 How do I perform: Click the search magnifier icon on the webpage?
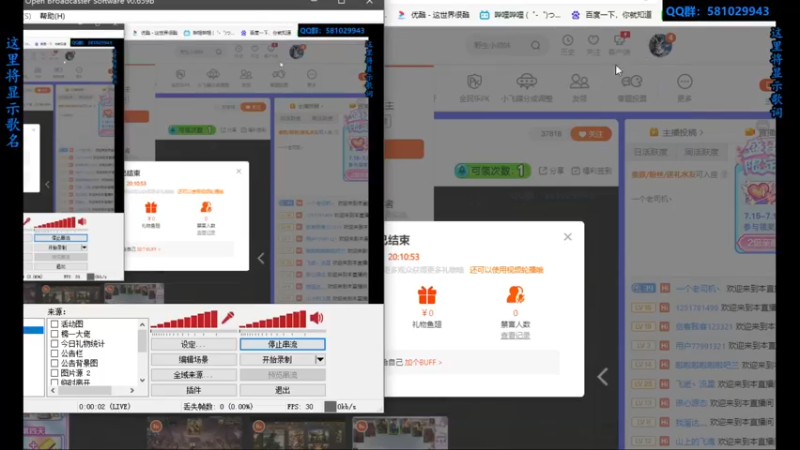click(x=535, y=45)
